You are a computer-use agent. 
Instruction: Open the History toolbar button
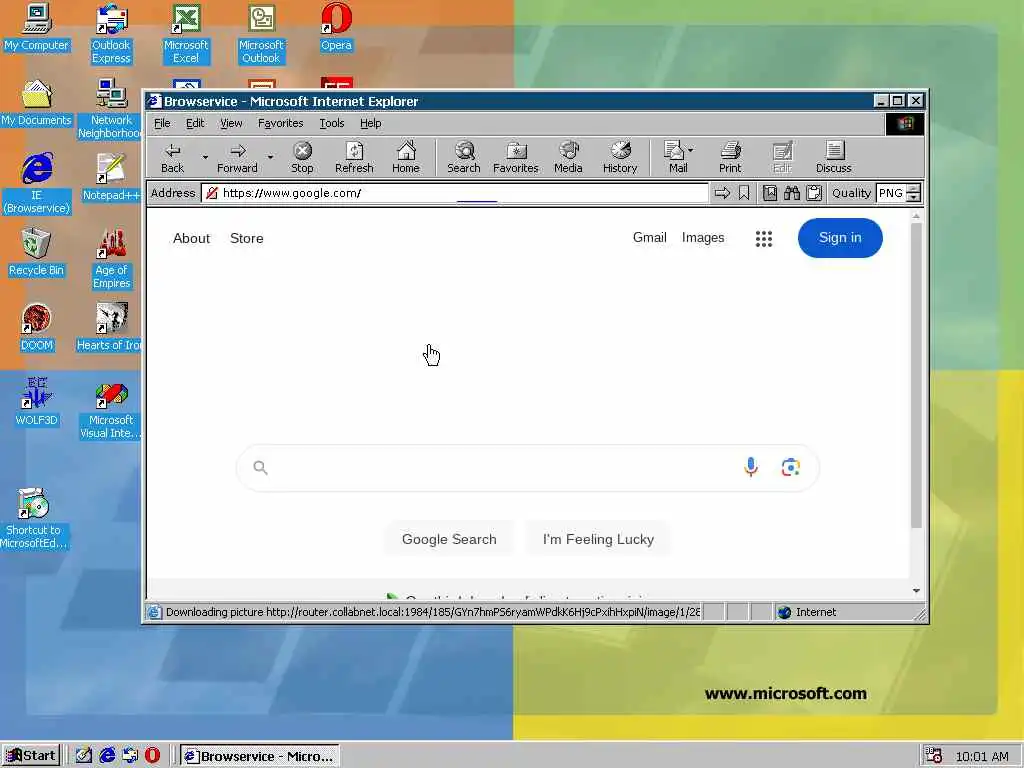(x=620, y=157)
